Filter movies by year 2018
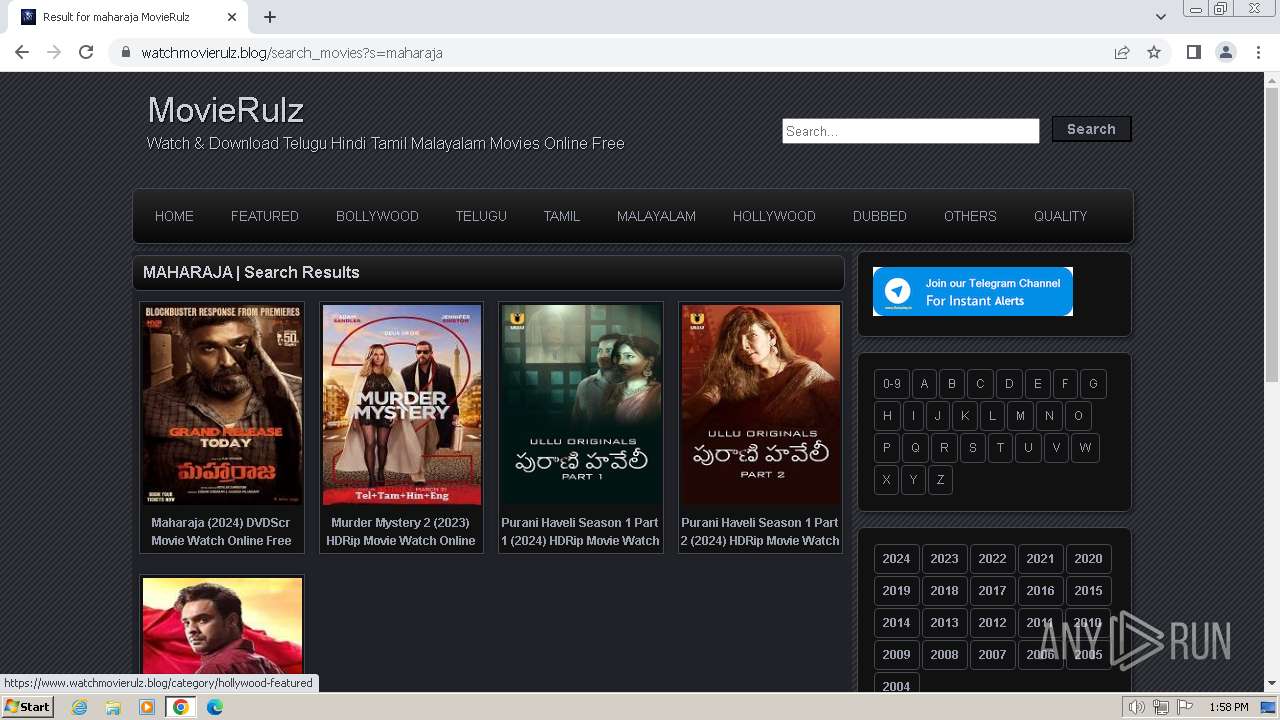1280x720 pixels. pyautogui.click(x=944, y=591)
